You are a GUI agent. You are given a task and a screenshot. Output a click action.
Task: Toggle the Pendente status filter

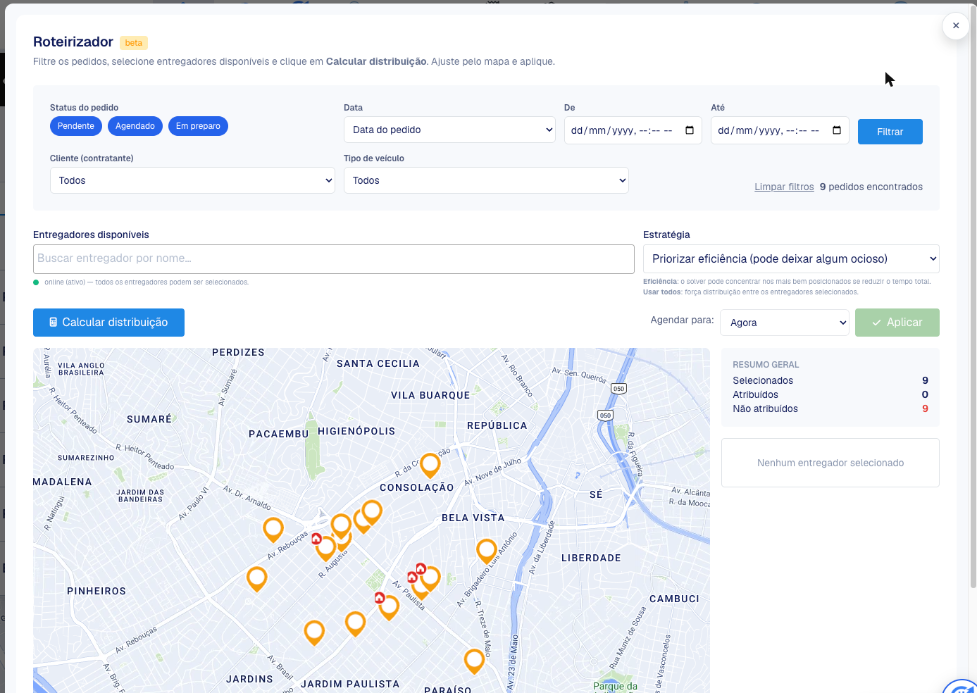coord(76,126)
